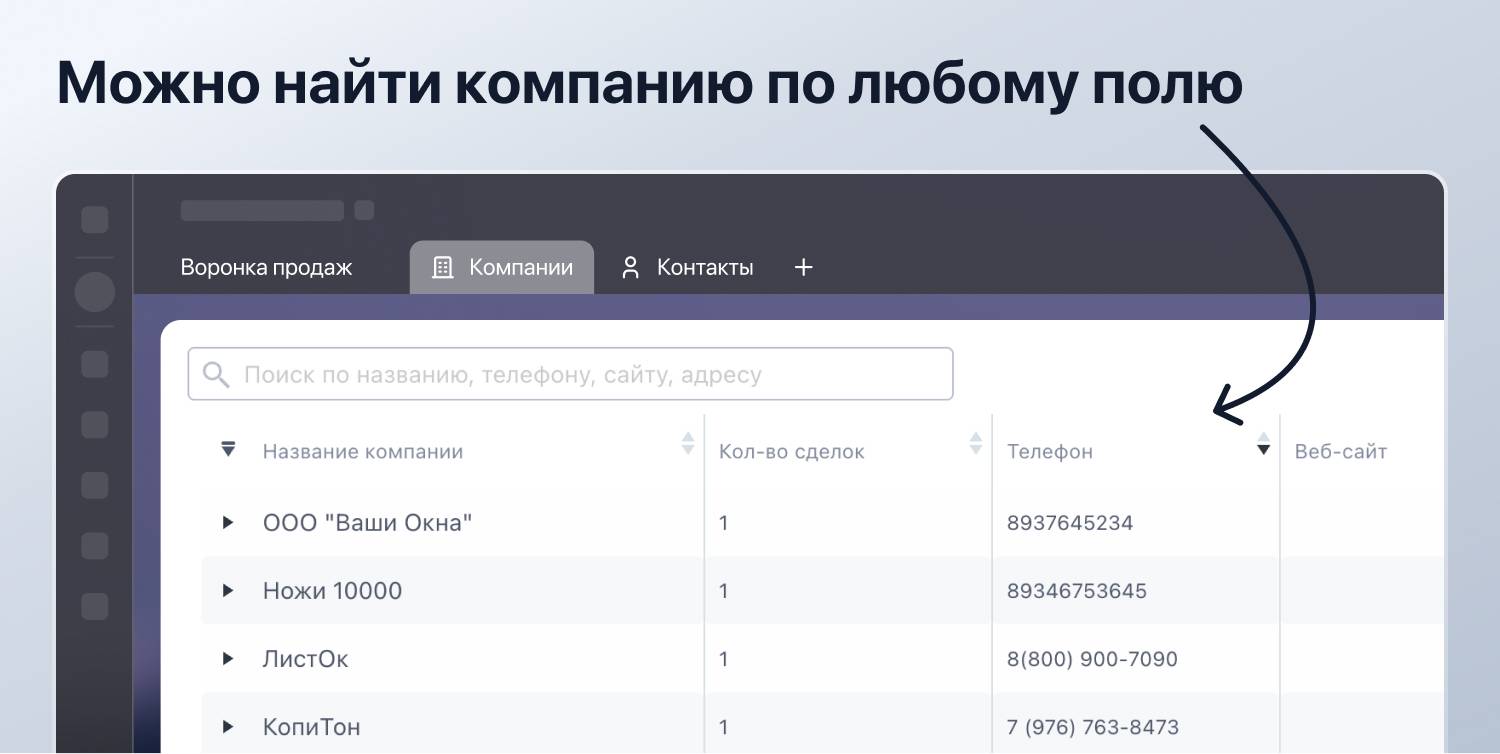
Task: Click the plus icon to add tab
Action: 803,268
